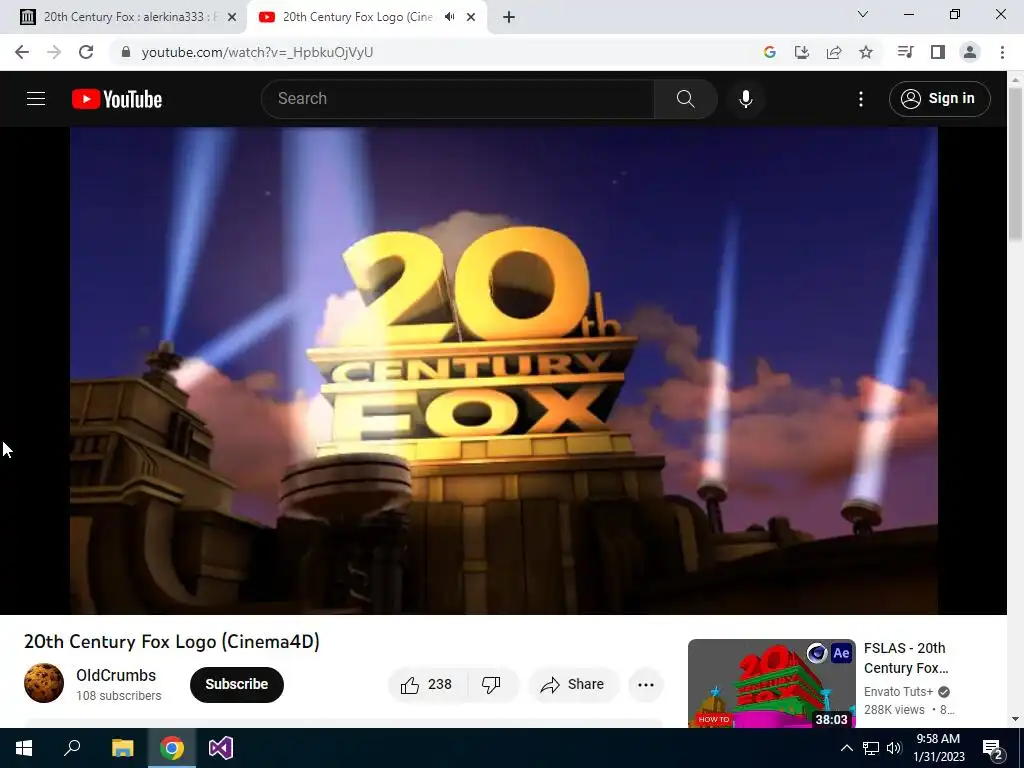
Task: Install app via download icon in address bar
Action: (802, 52)
